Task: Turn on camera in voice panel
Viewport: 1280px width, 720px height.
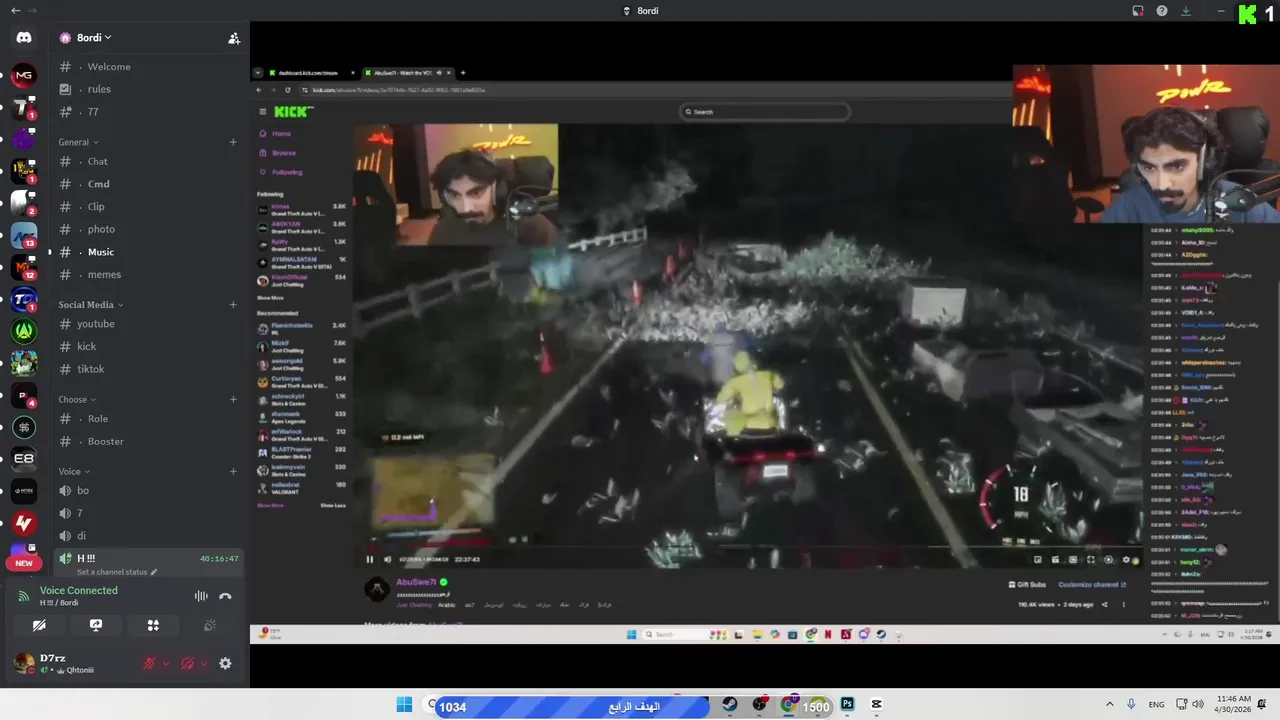Action: click(39, 625)
